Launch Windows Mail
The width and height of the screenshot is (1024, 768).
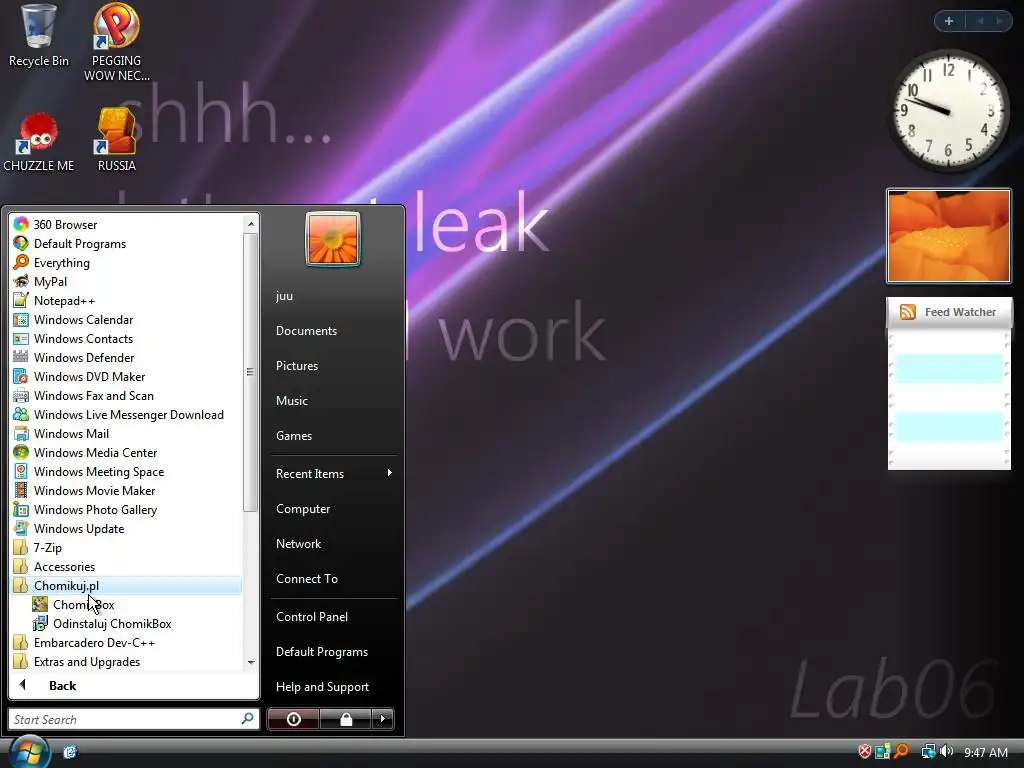point(127,434)
